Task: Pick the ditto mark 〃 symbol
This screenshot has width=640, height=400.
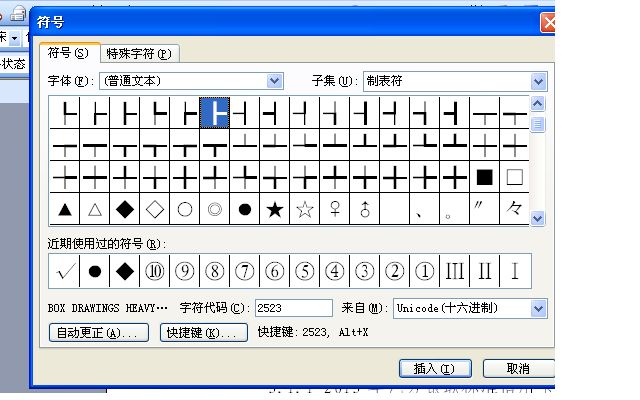Action: point(484,209)
